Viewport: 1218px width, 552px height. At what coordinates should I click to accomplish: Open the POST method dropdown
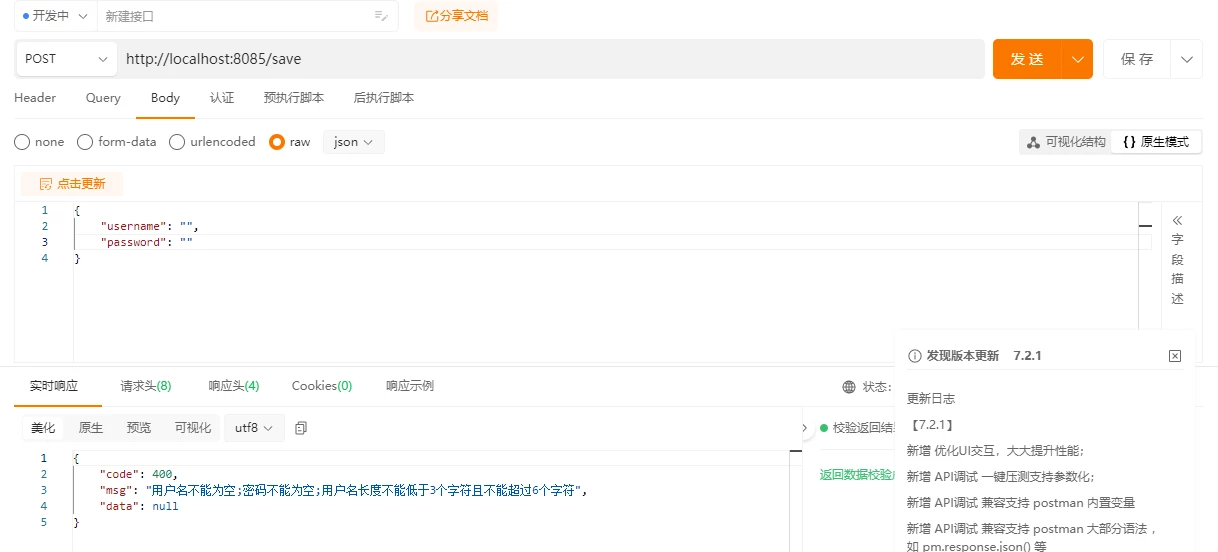coord(66,59)
